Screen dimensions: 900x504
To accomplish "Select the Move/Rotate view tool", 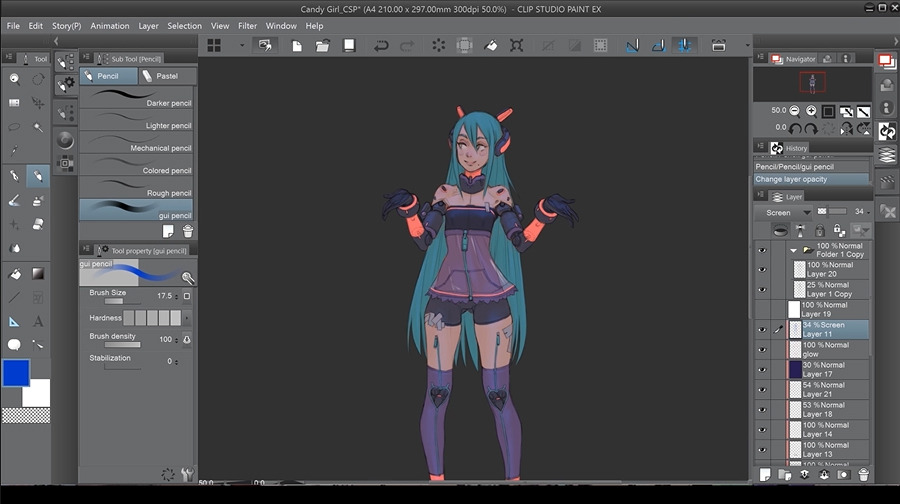I will tap(38, 79).
